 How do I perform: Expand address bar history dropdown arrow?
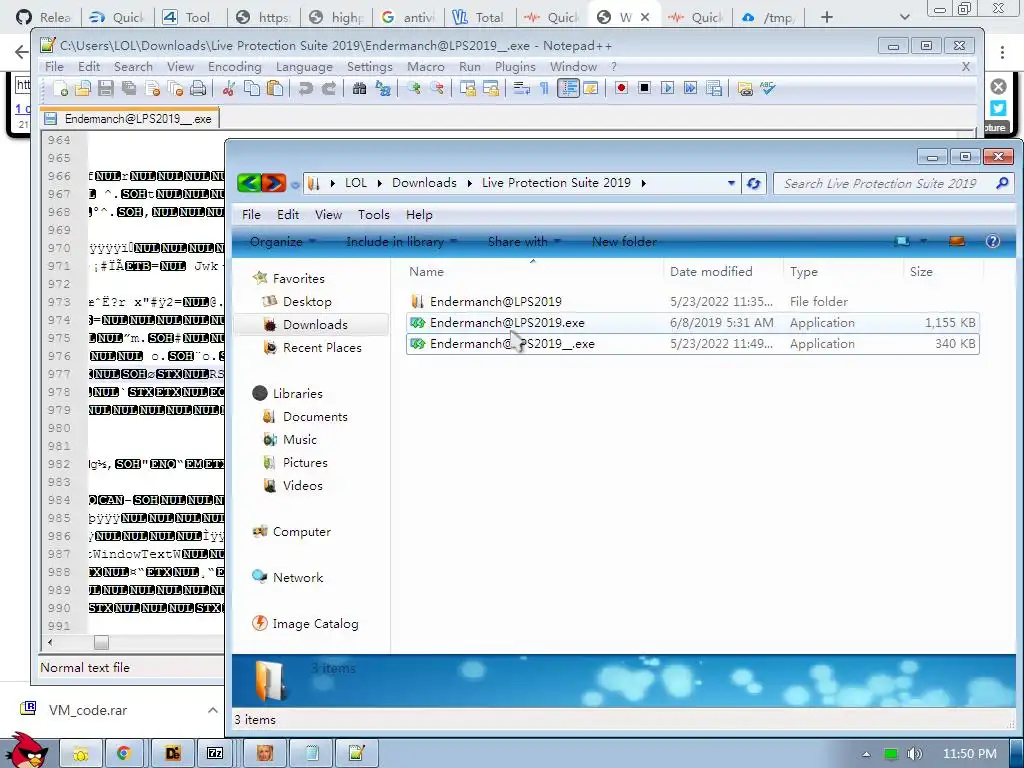click(x=731, y=184)
